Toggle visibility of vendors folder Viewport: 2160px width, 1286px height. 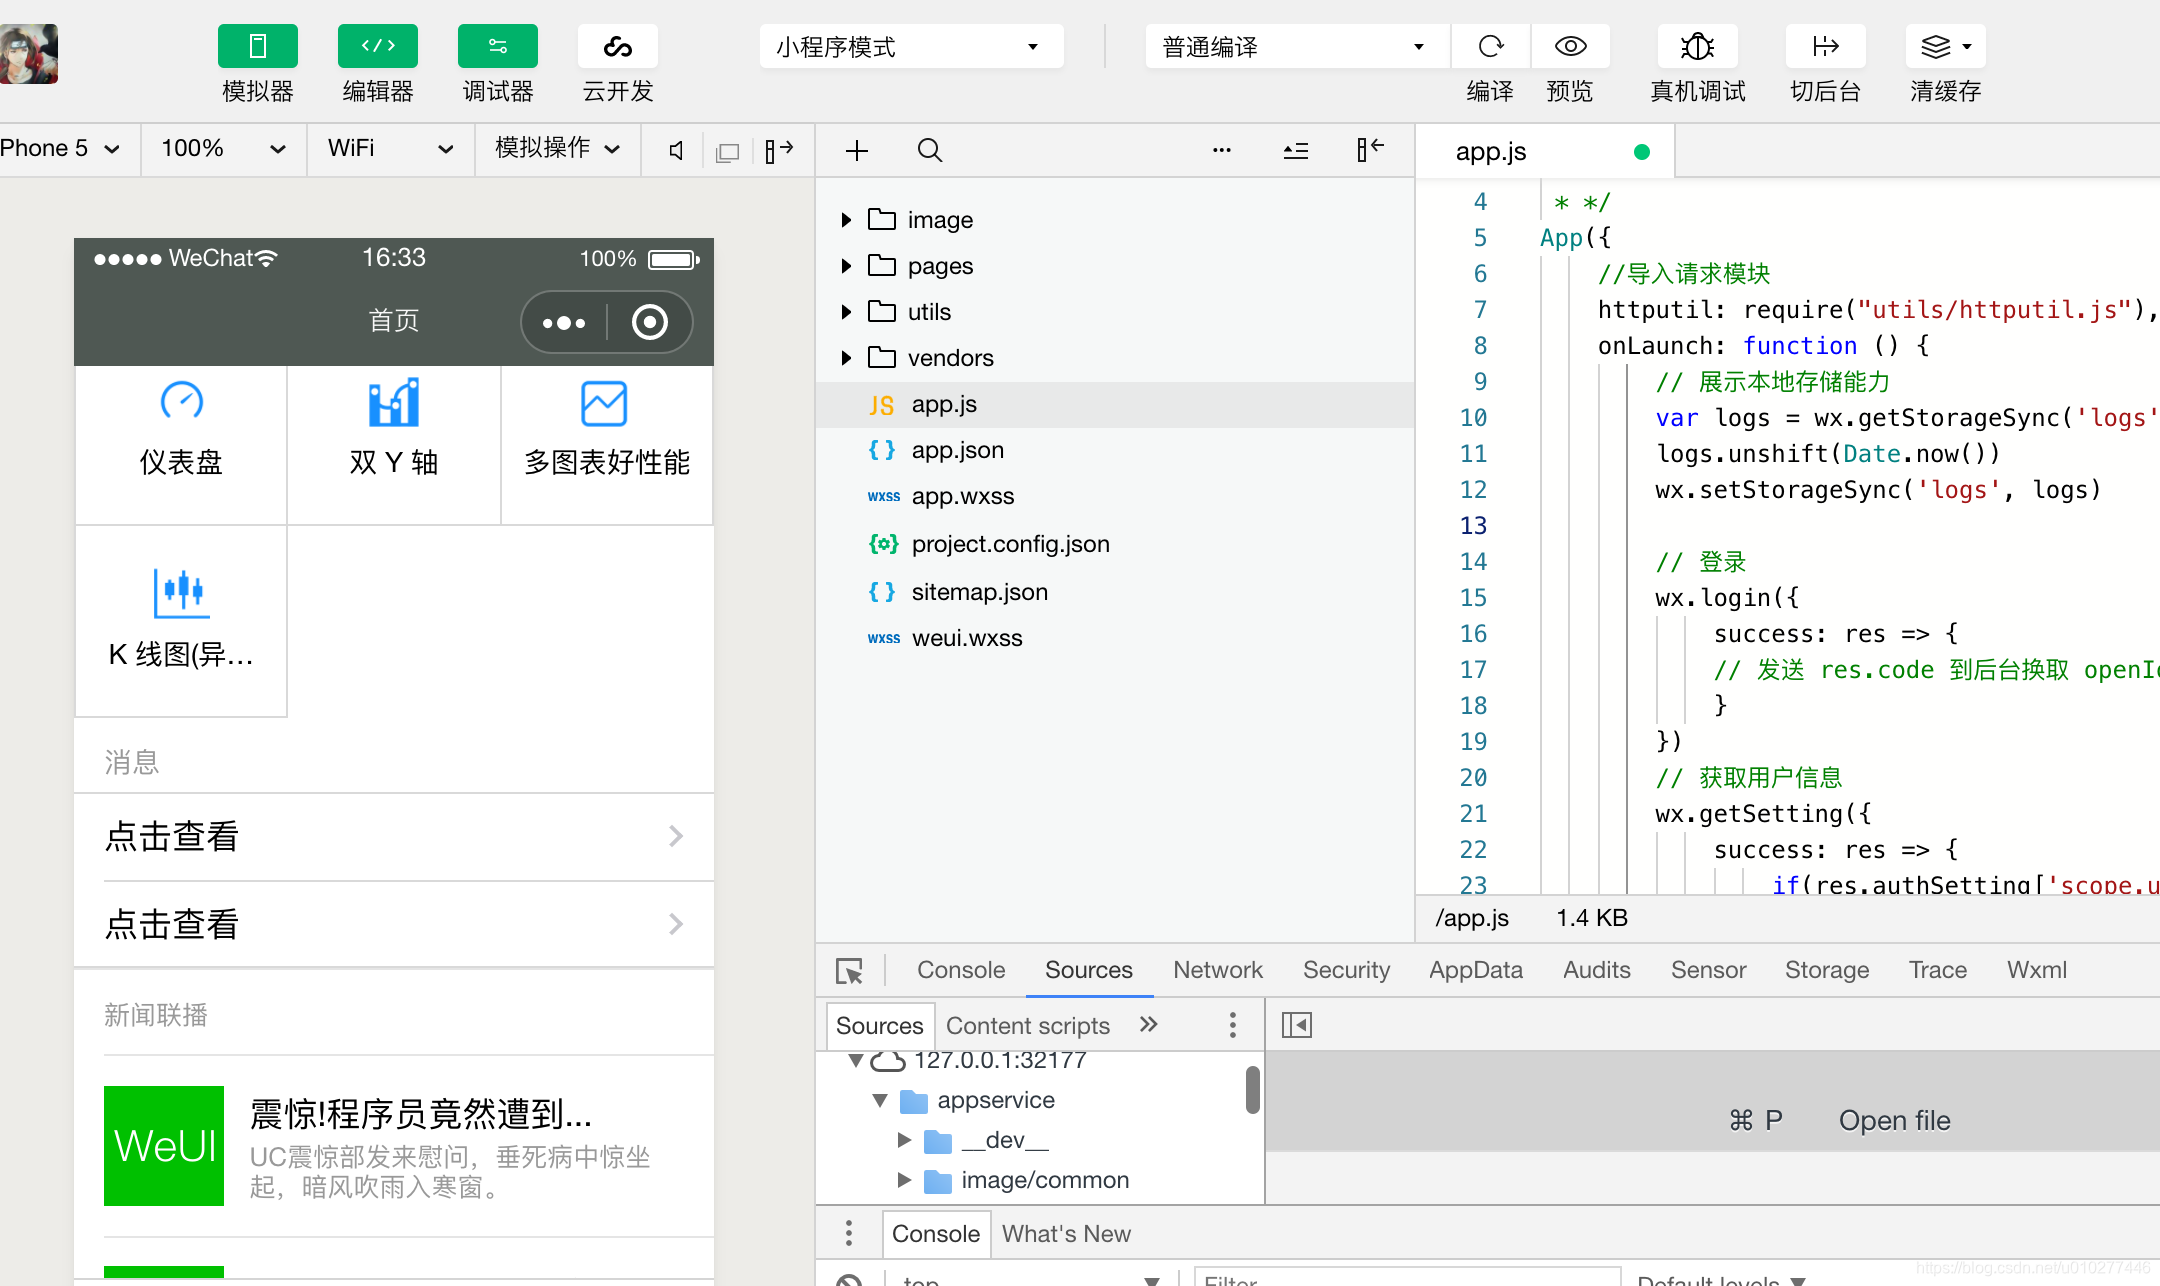(848, 357)
